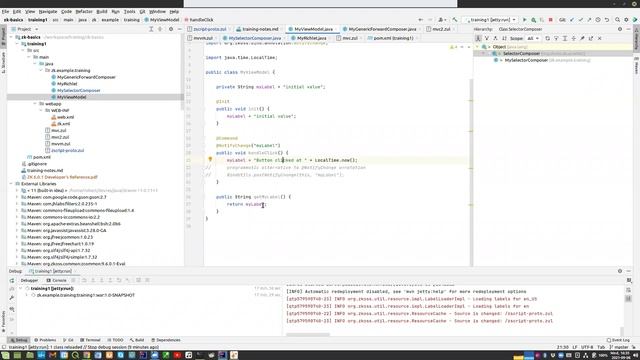Open run configuration dropdown training1

[x=491, y=20]
